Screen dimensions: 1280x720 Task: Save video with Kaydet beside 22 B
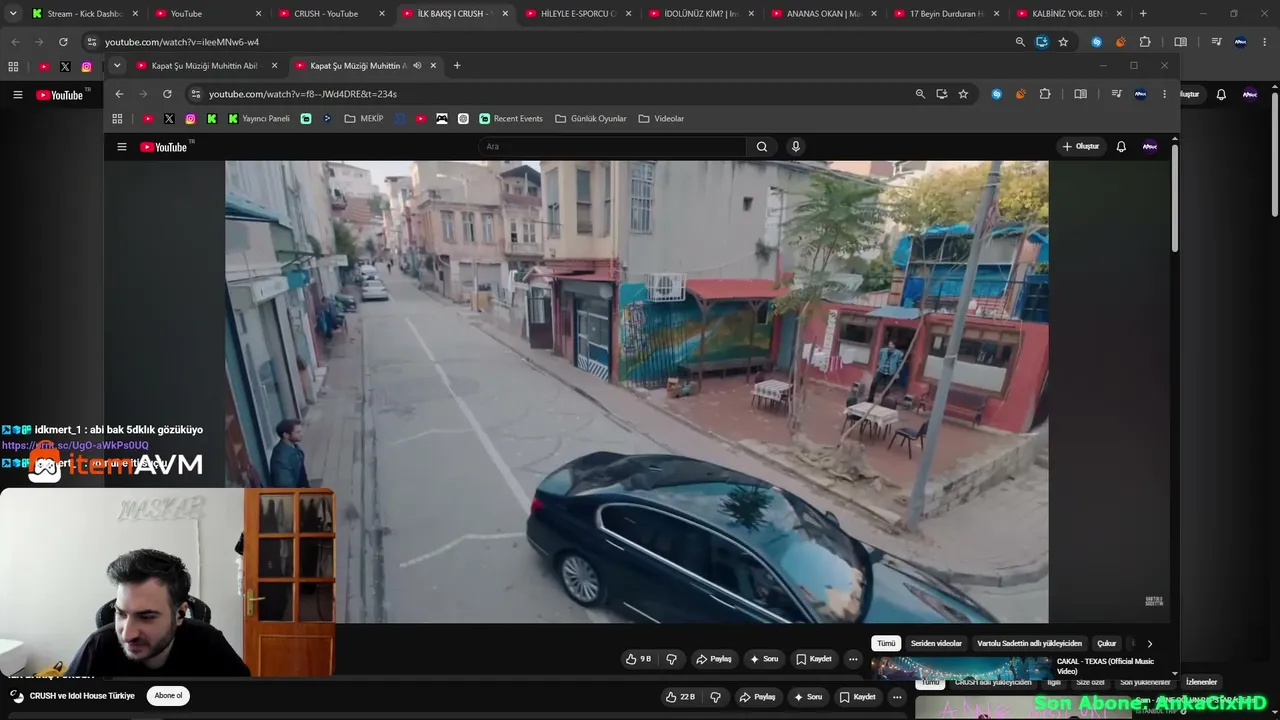coord(858,697)
